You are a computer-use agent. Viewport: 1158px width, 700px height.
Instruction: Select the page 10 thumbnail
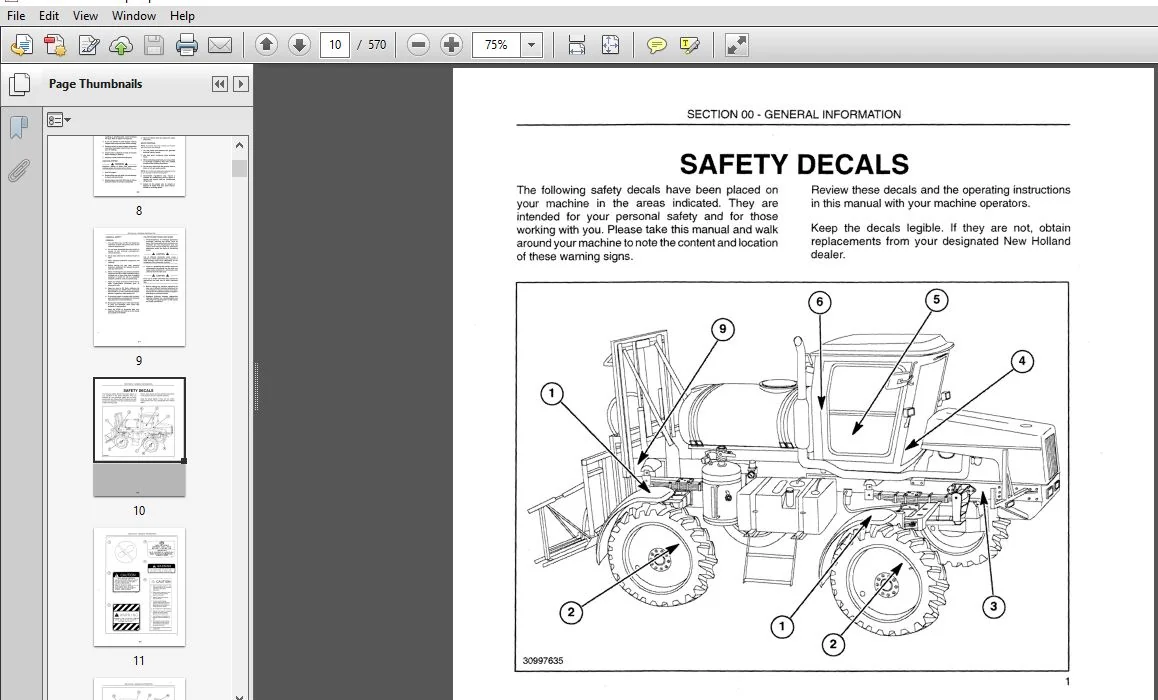click(139, 436)
